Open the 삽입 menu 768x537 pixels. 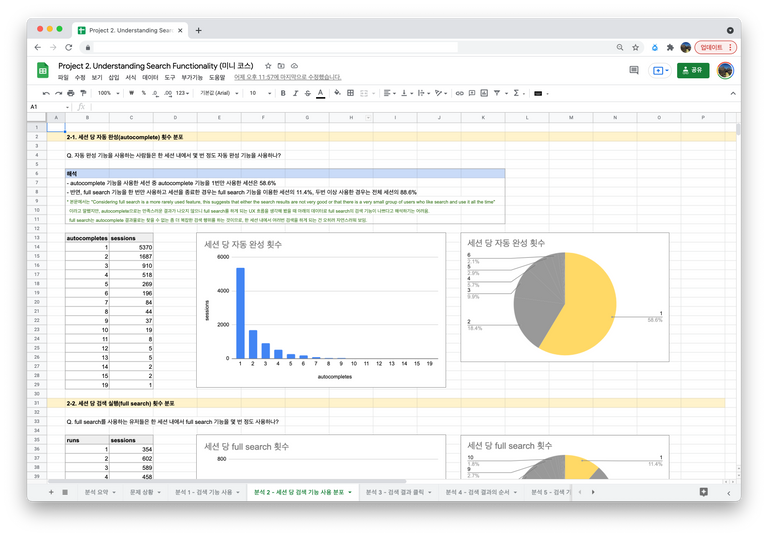(x=114, y=77)
